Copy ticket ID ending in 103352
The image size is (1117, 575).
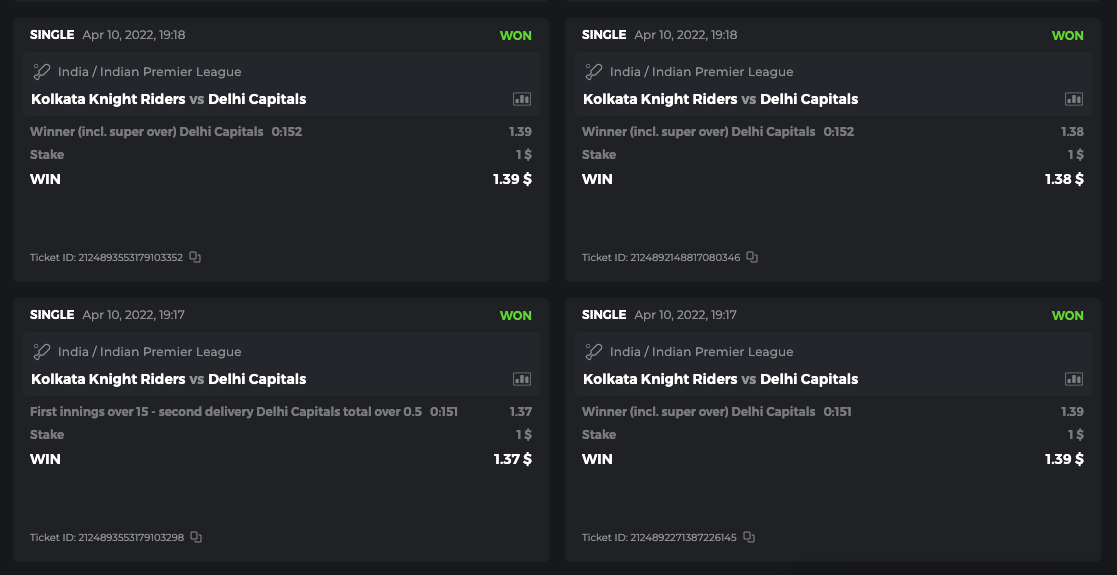click(195, 258)
